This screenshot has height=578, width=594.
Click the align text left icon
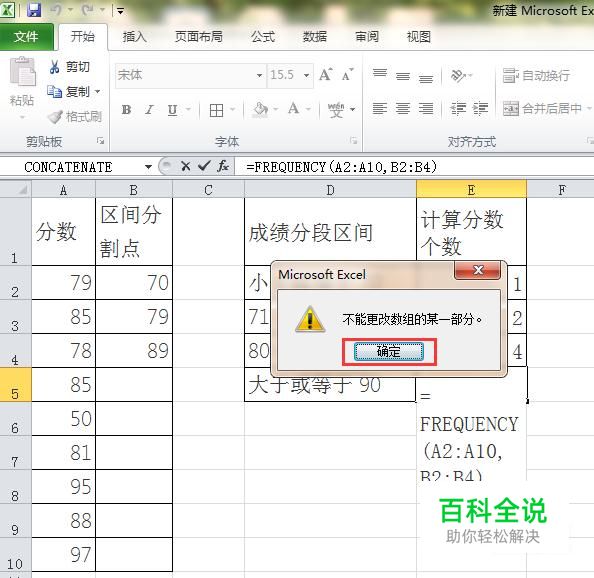pos(380,109)
